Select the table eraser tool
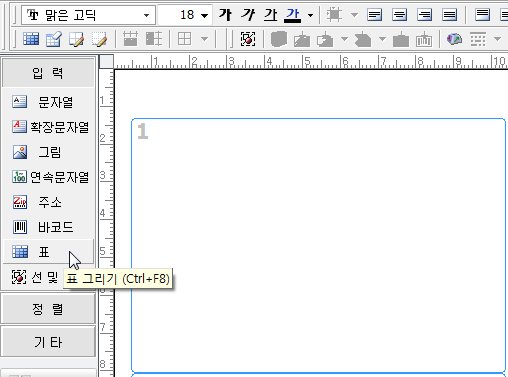Viewport: 508px width, 377px height. pos(99,39)
